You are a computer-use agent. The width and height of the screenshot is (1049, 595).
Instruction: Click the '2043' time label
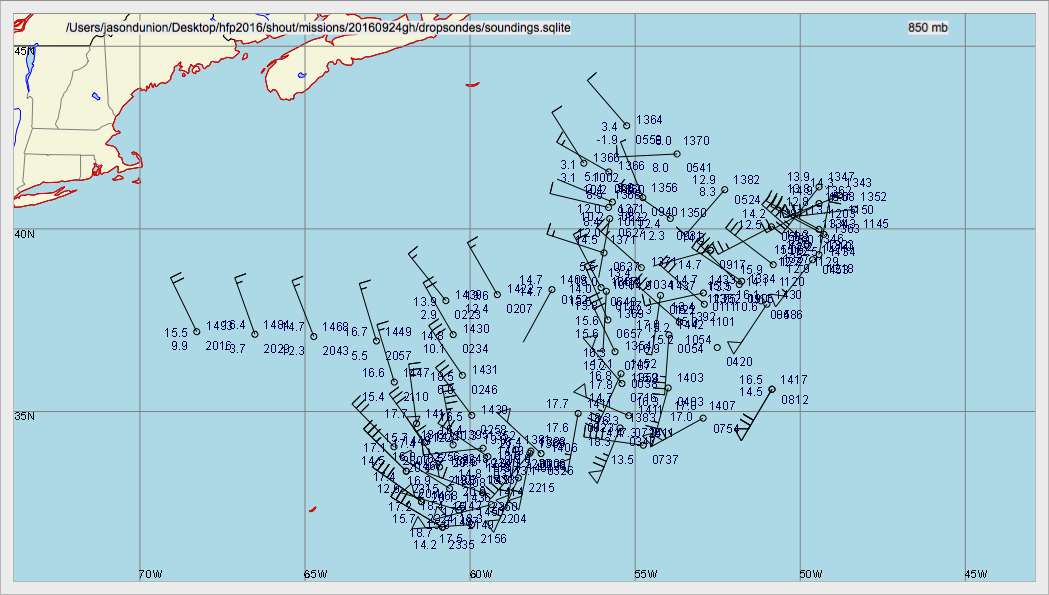point(335,351)
